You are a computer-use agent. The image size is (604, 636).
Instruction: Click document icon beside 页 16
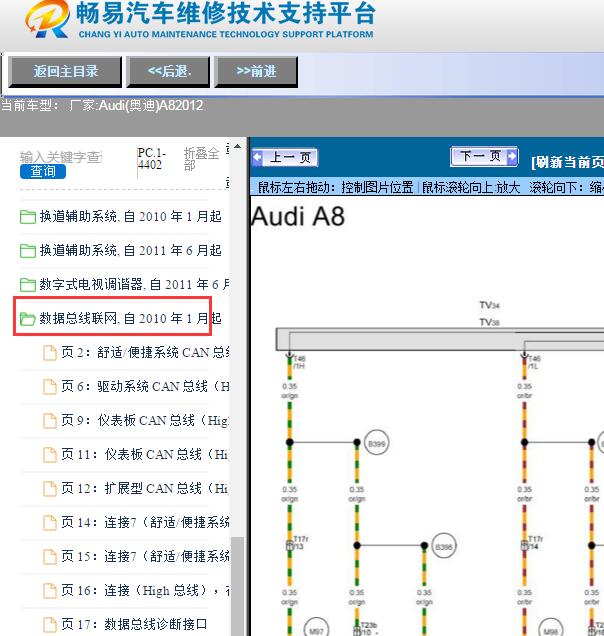50,591
